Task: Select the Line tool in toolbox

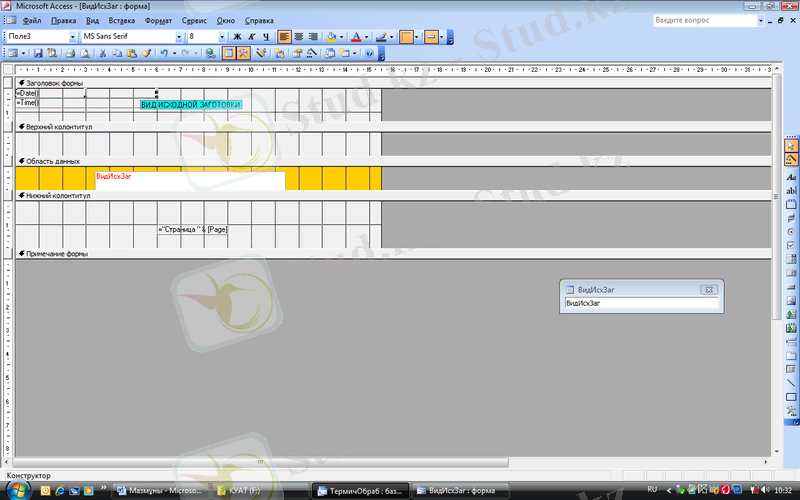Action: point(791,383)
